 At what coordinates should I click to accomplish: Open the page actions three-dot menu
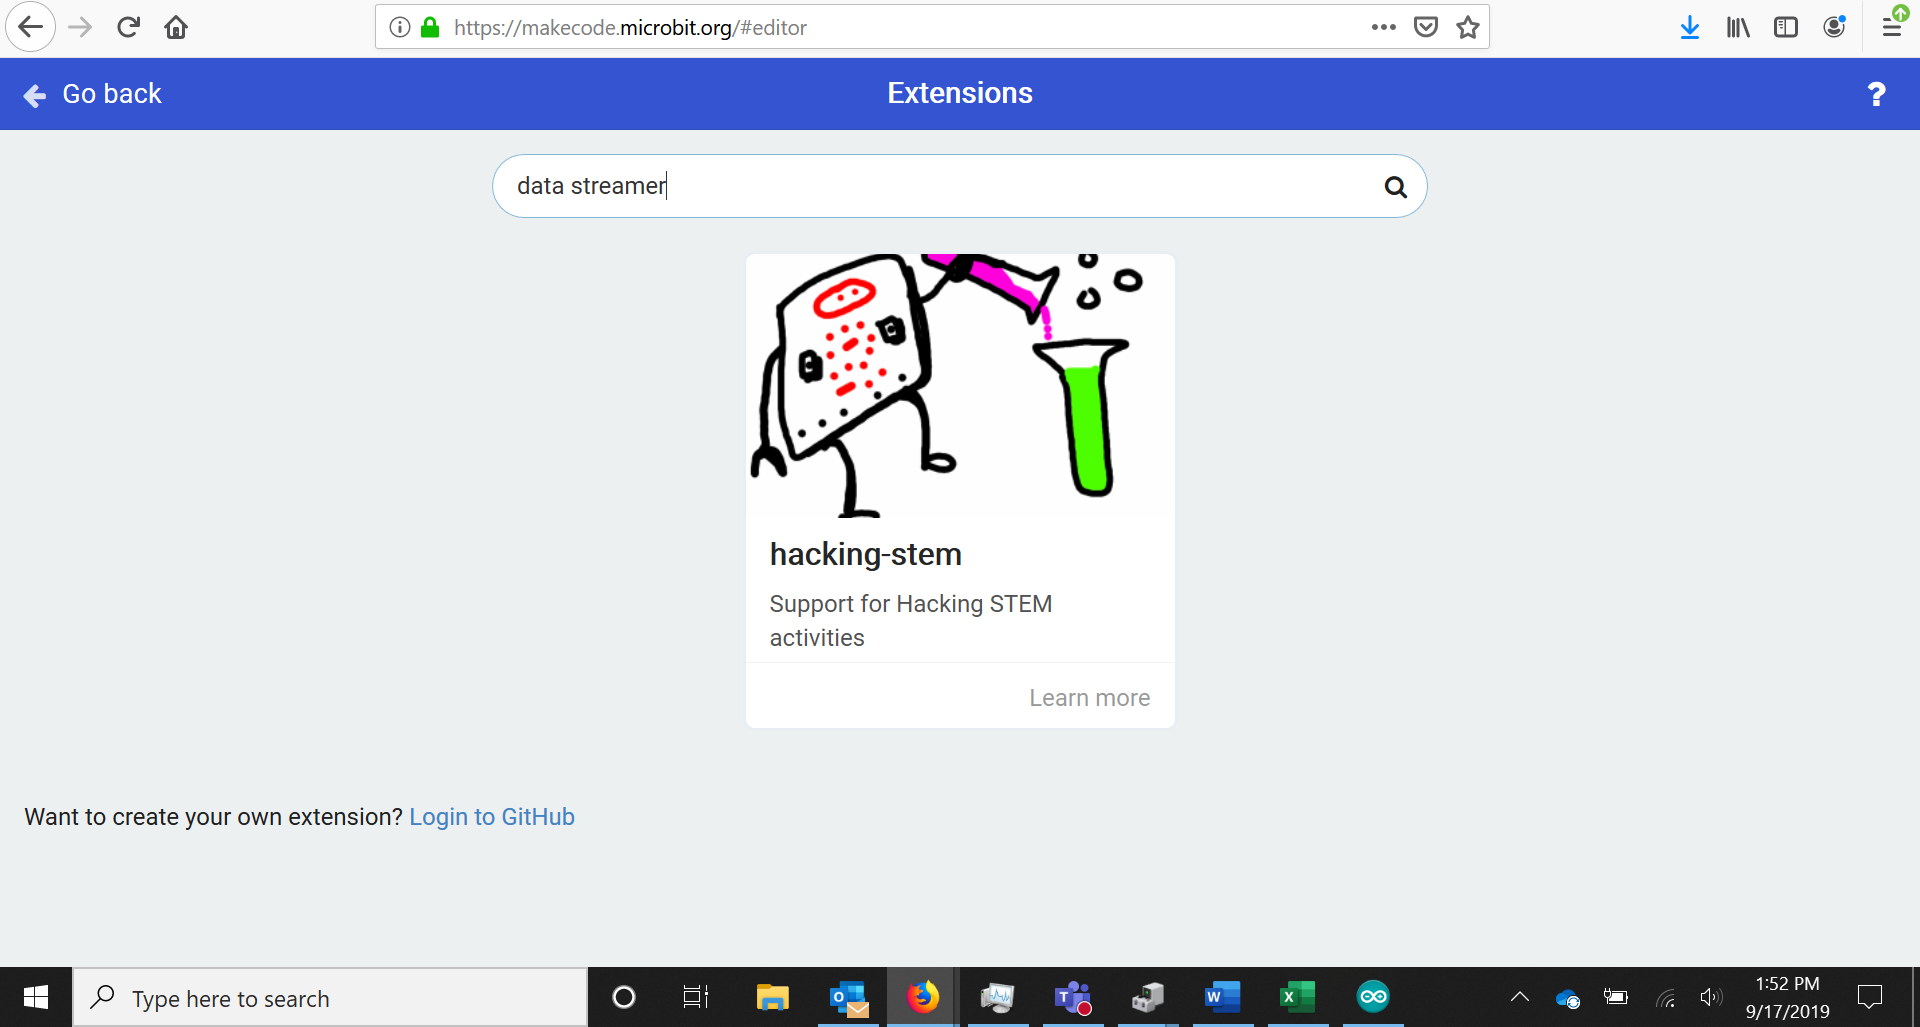click(x=1383, y=27)
